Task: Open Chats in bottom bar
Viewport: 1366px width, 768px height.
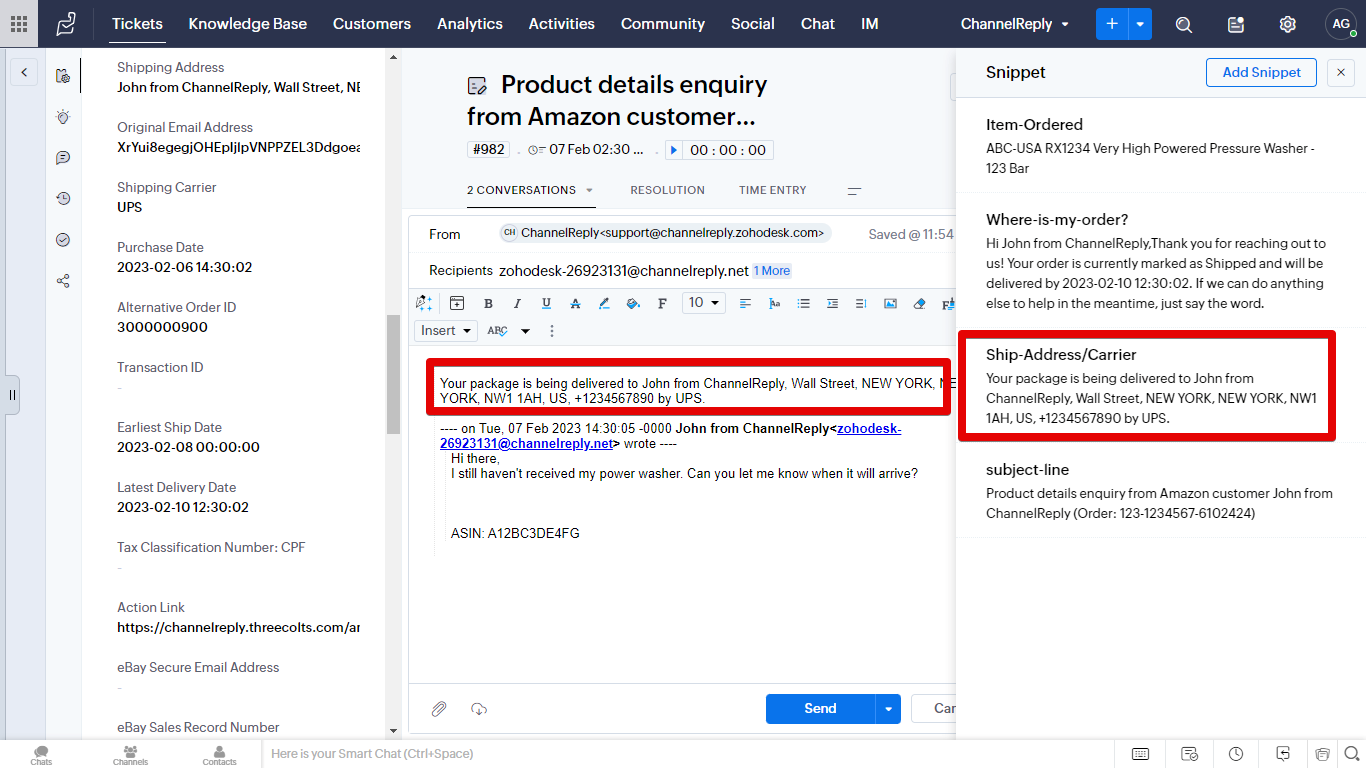Action: (41, 754)
